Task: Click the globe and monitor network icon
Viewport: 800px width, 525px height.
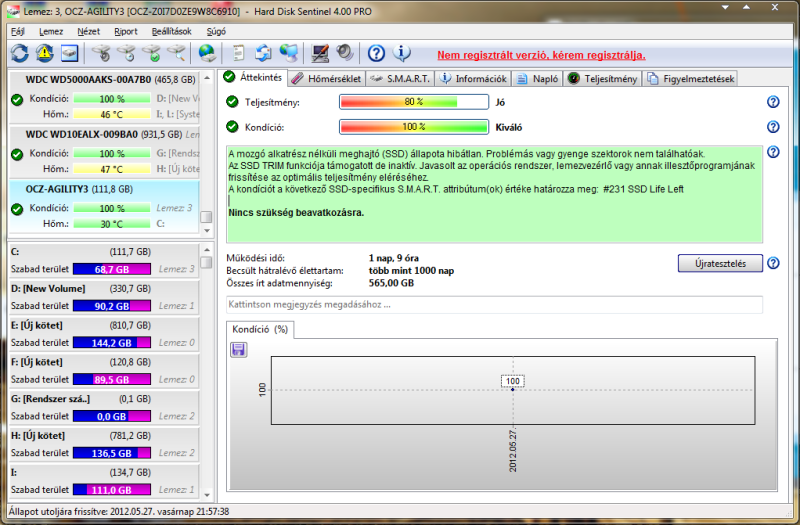Action: pyautogui.click(x=289, y=53)
